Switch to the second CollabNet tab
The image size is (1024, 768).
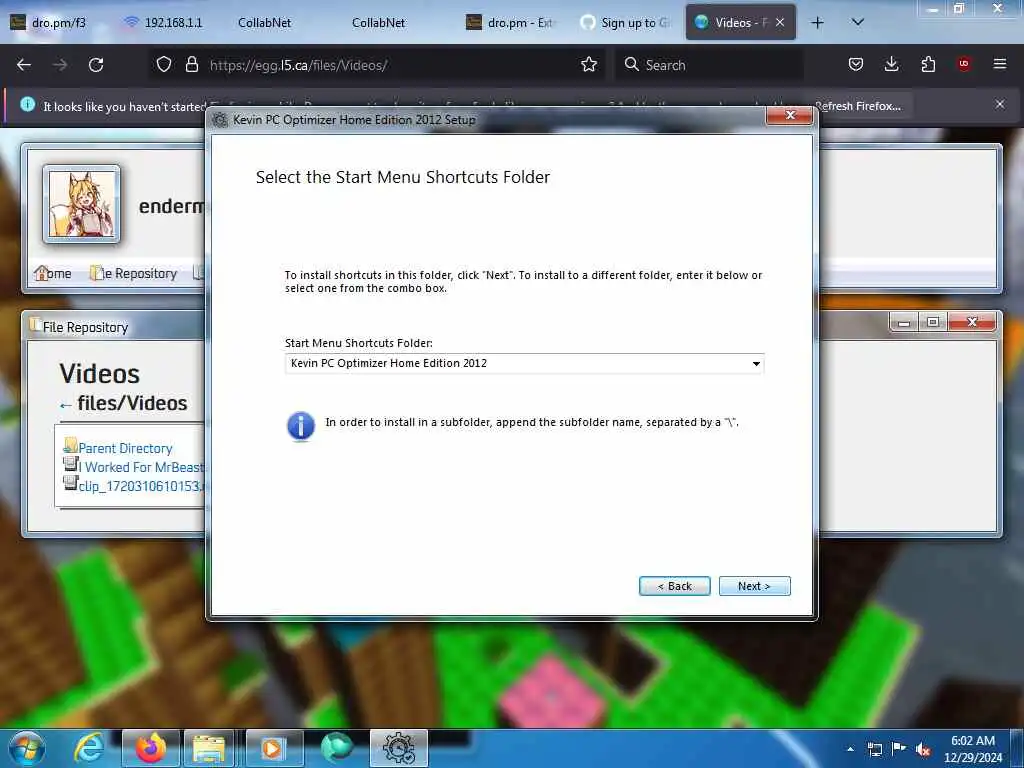click(x=379, y=22)
